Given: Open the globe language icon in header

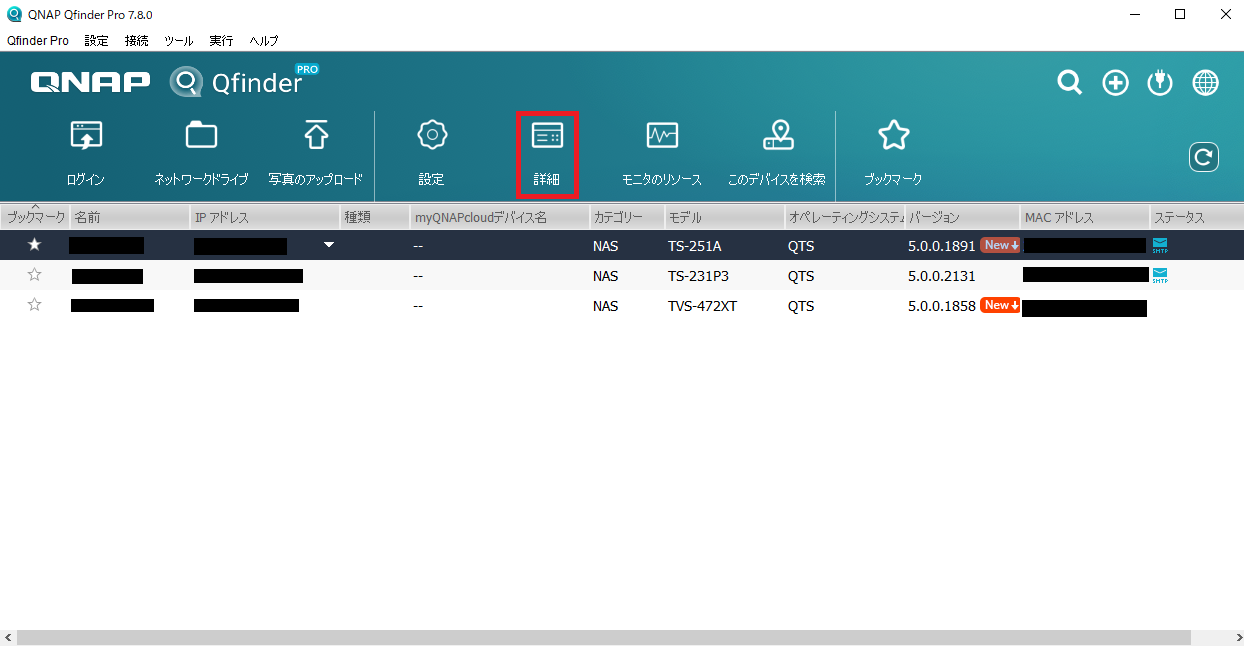Looking at the screenshot, I should click(1205, 83).
